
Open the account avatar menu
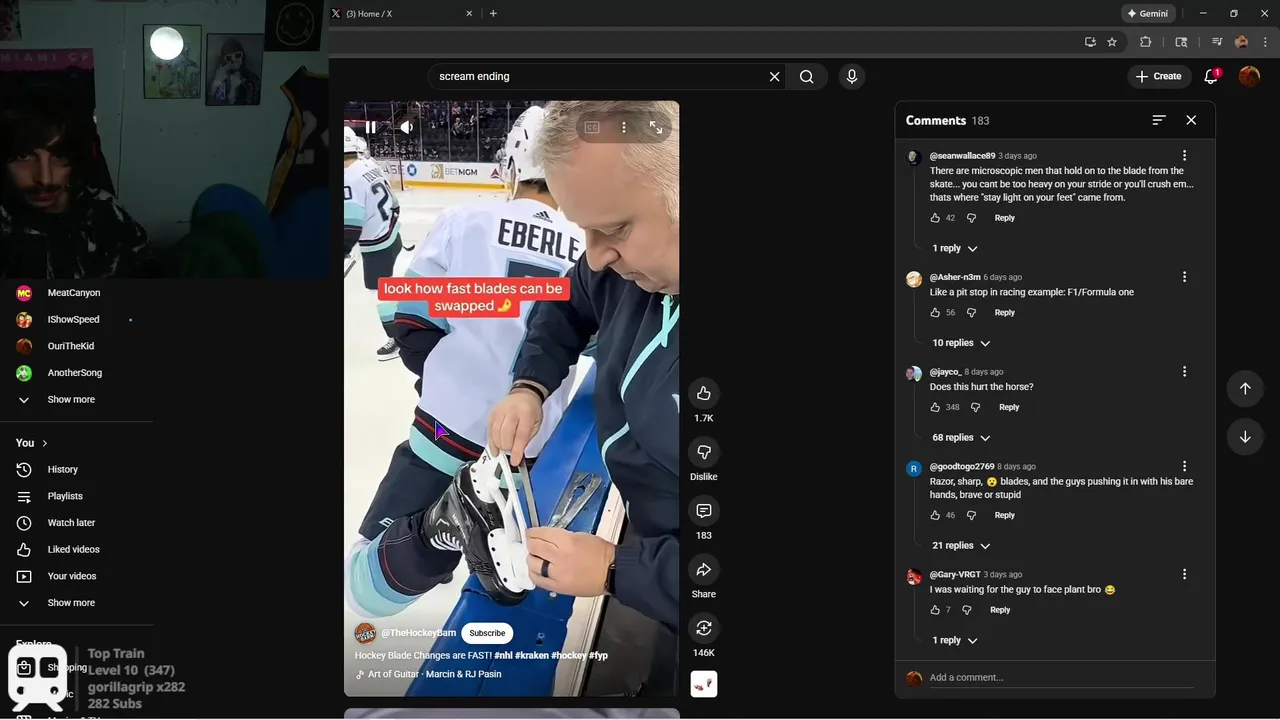coord(1249,76)
